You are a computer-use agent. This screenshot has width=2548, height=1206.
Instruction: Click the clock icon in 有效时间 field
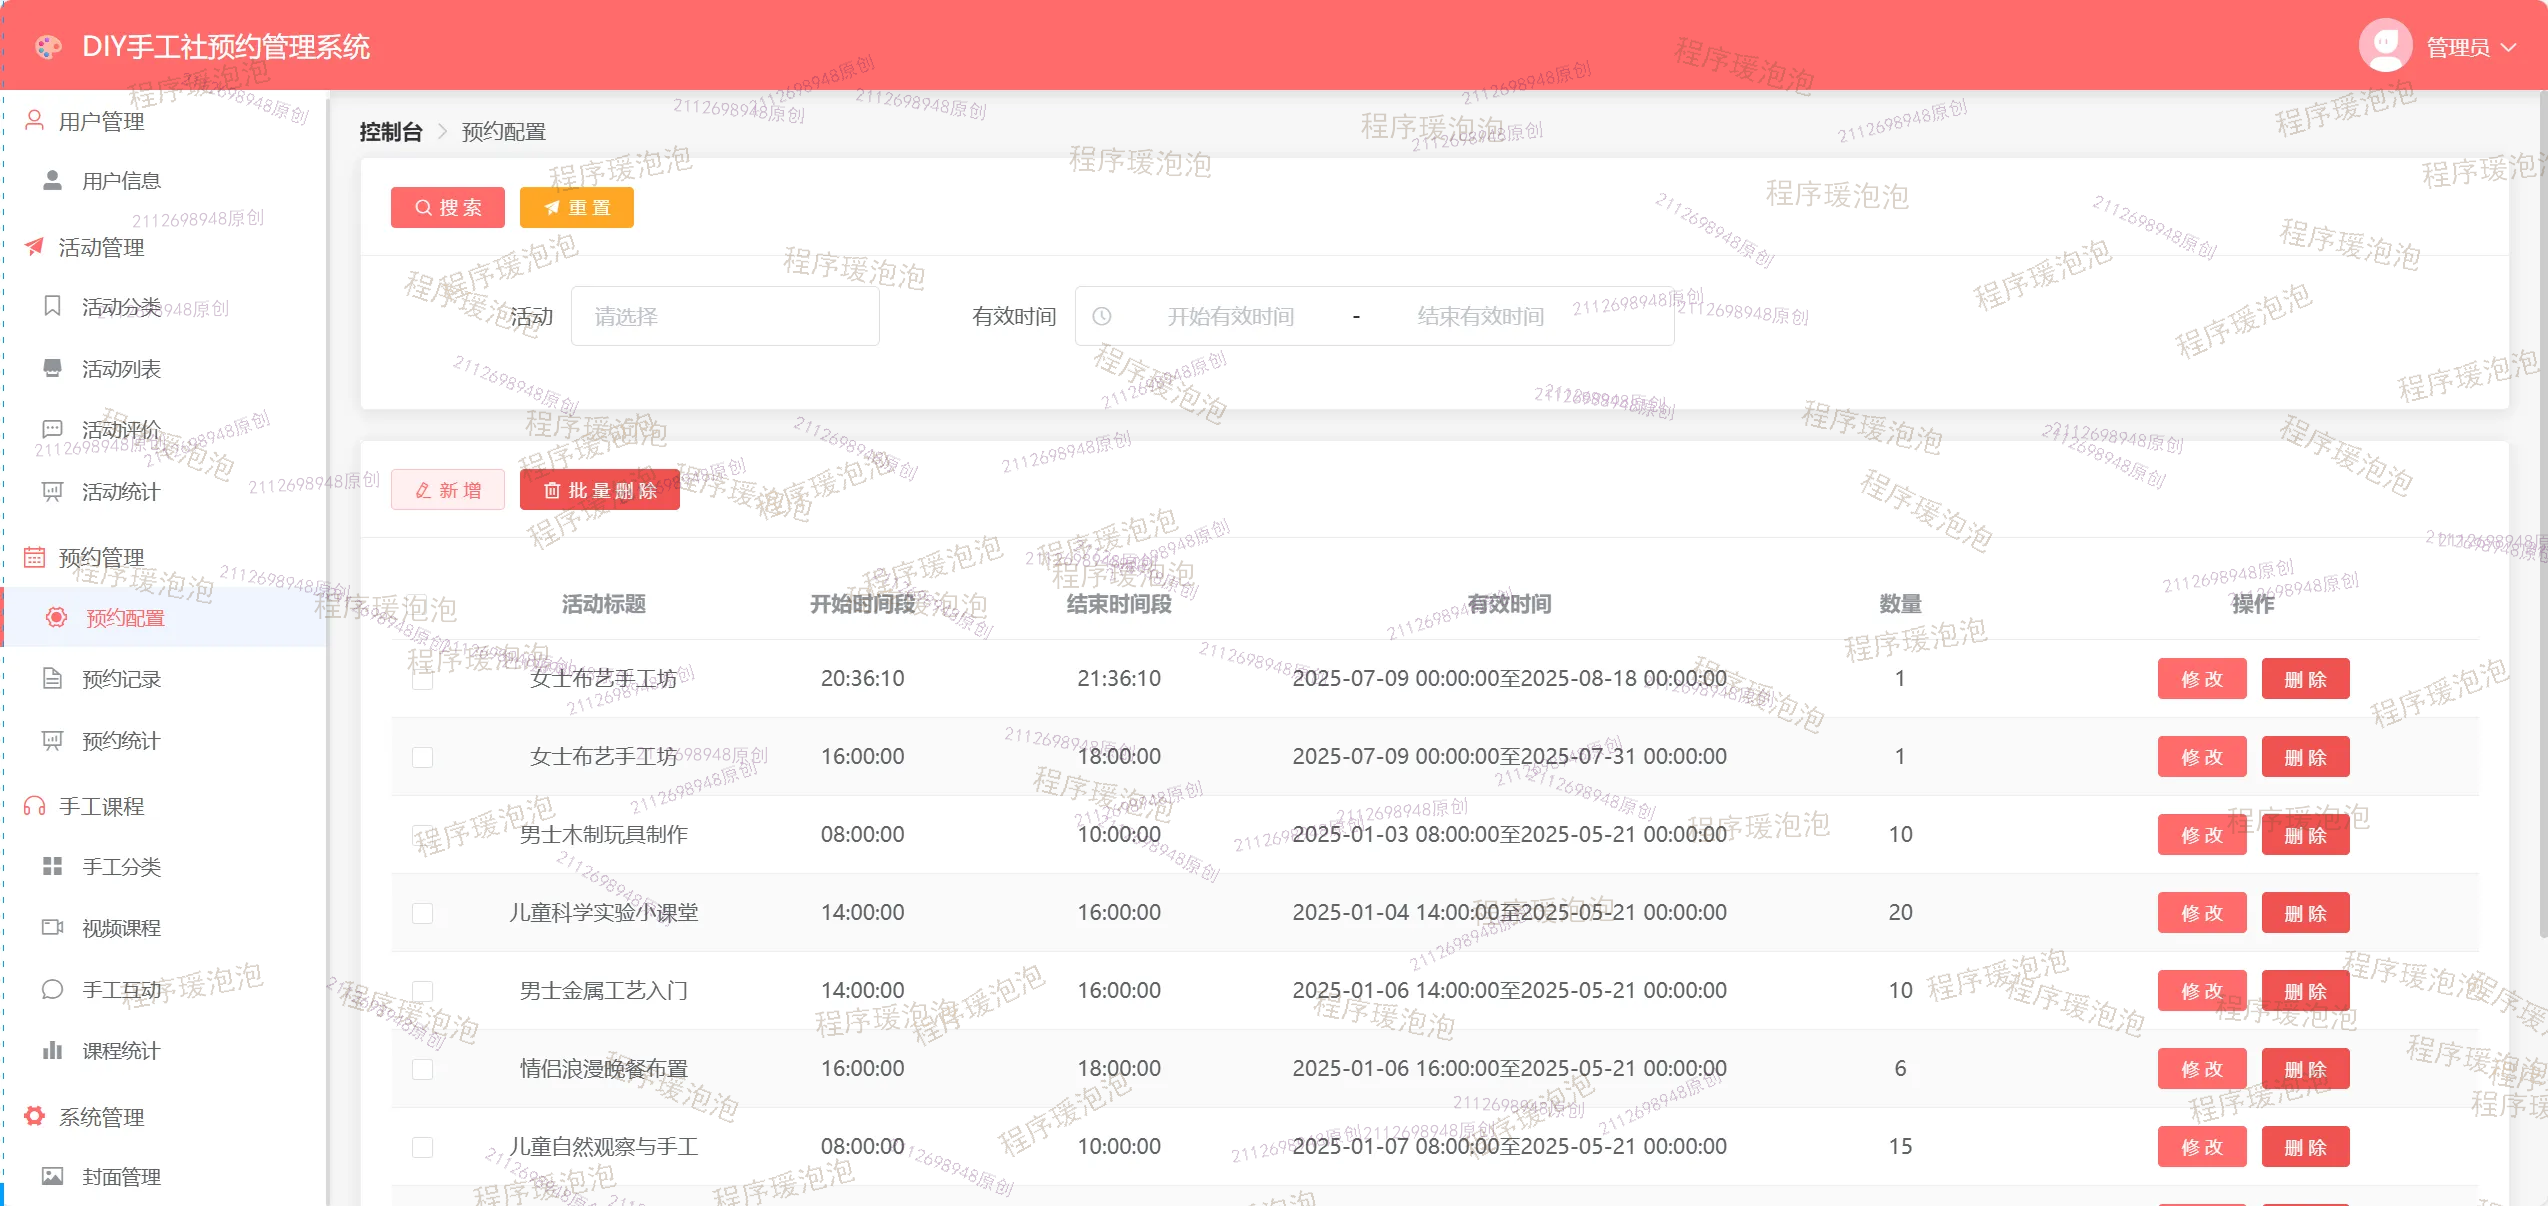pos(1102,316)
